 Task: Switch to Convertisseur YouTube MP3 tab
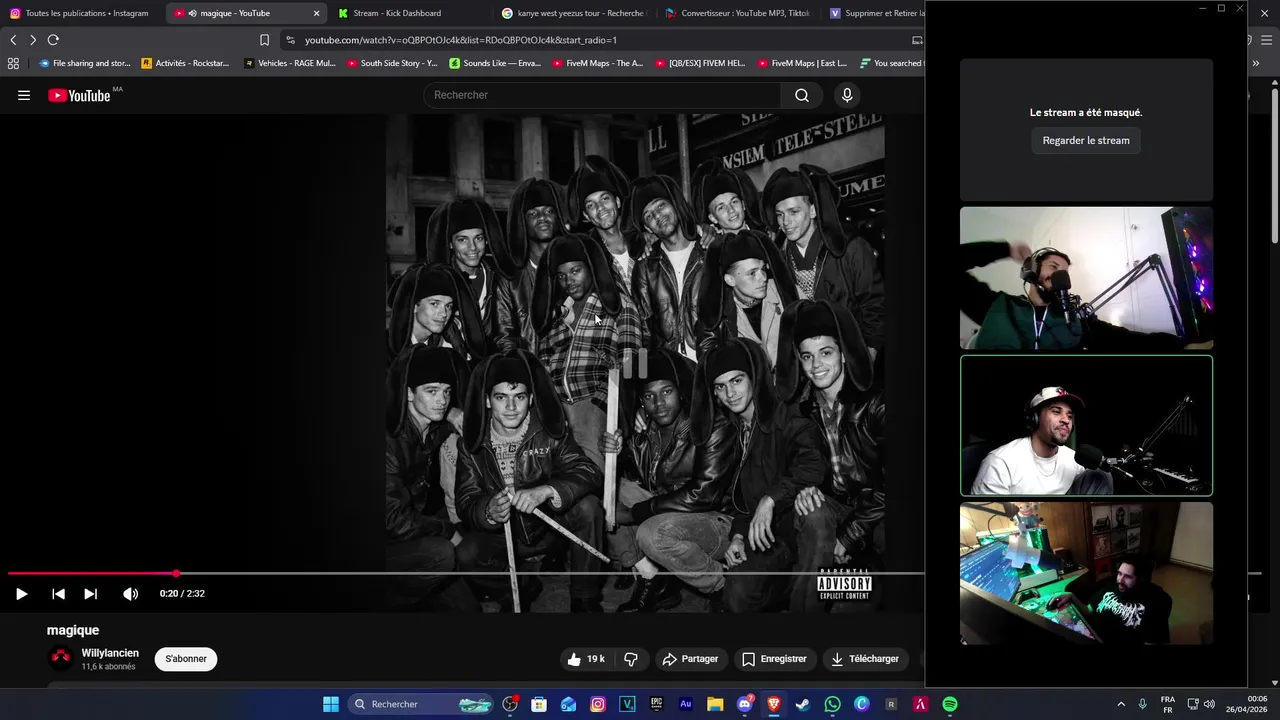pyautogui.click(x=738, y=13)
